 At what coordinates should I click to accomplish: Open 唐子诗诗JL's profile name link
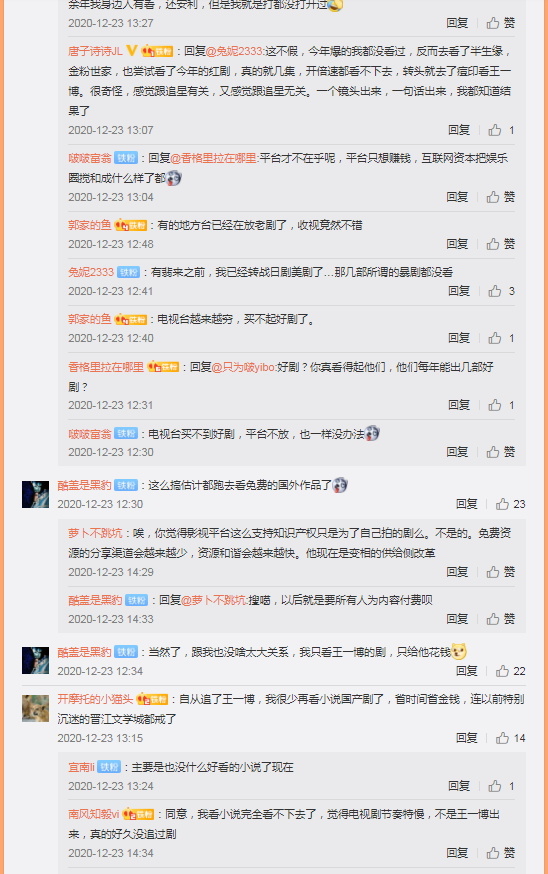pyautogui.click(x=95, y=51)
